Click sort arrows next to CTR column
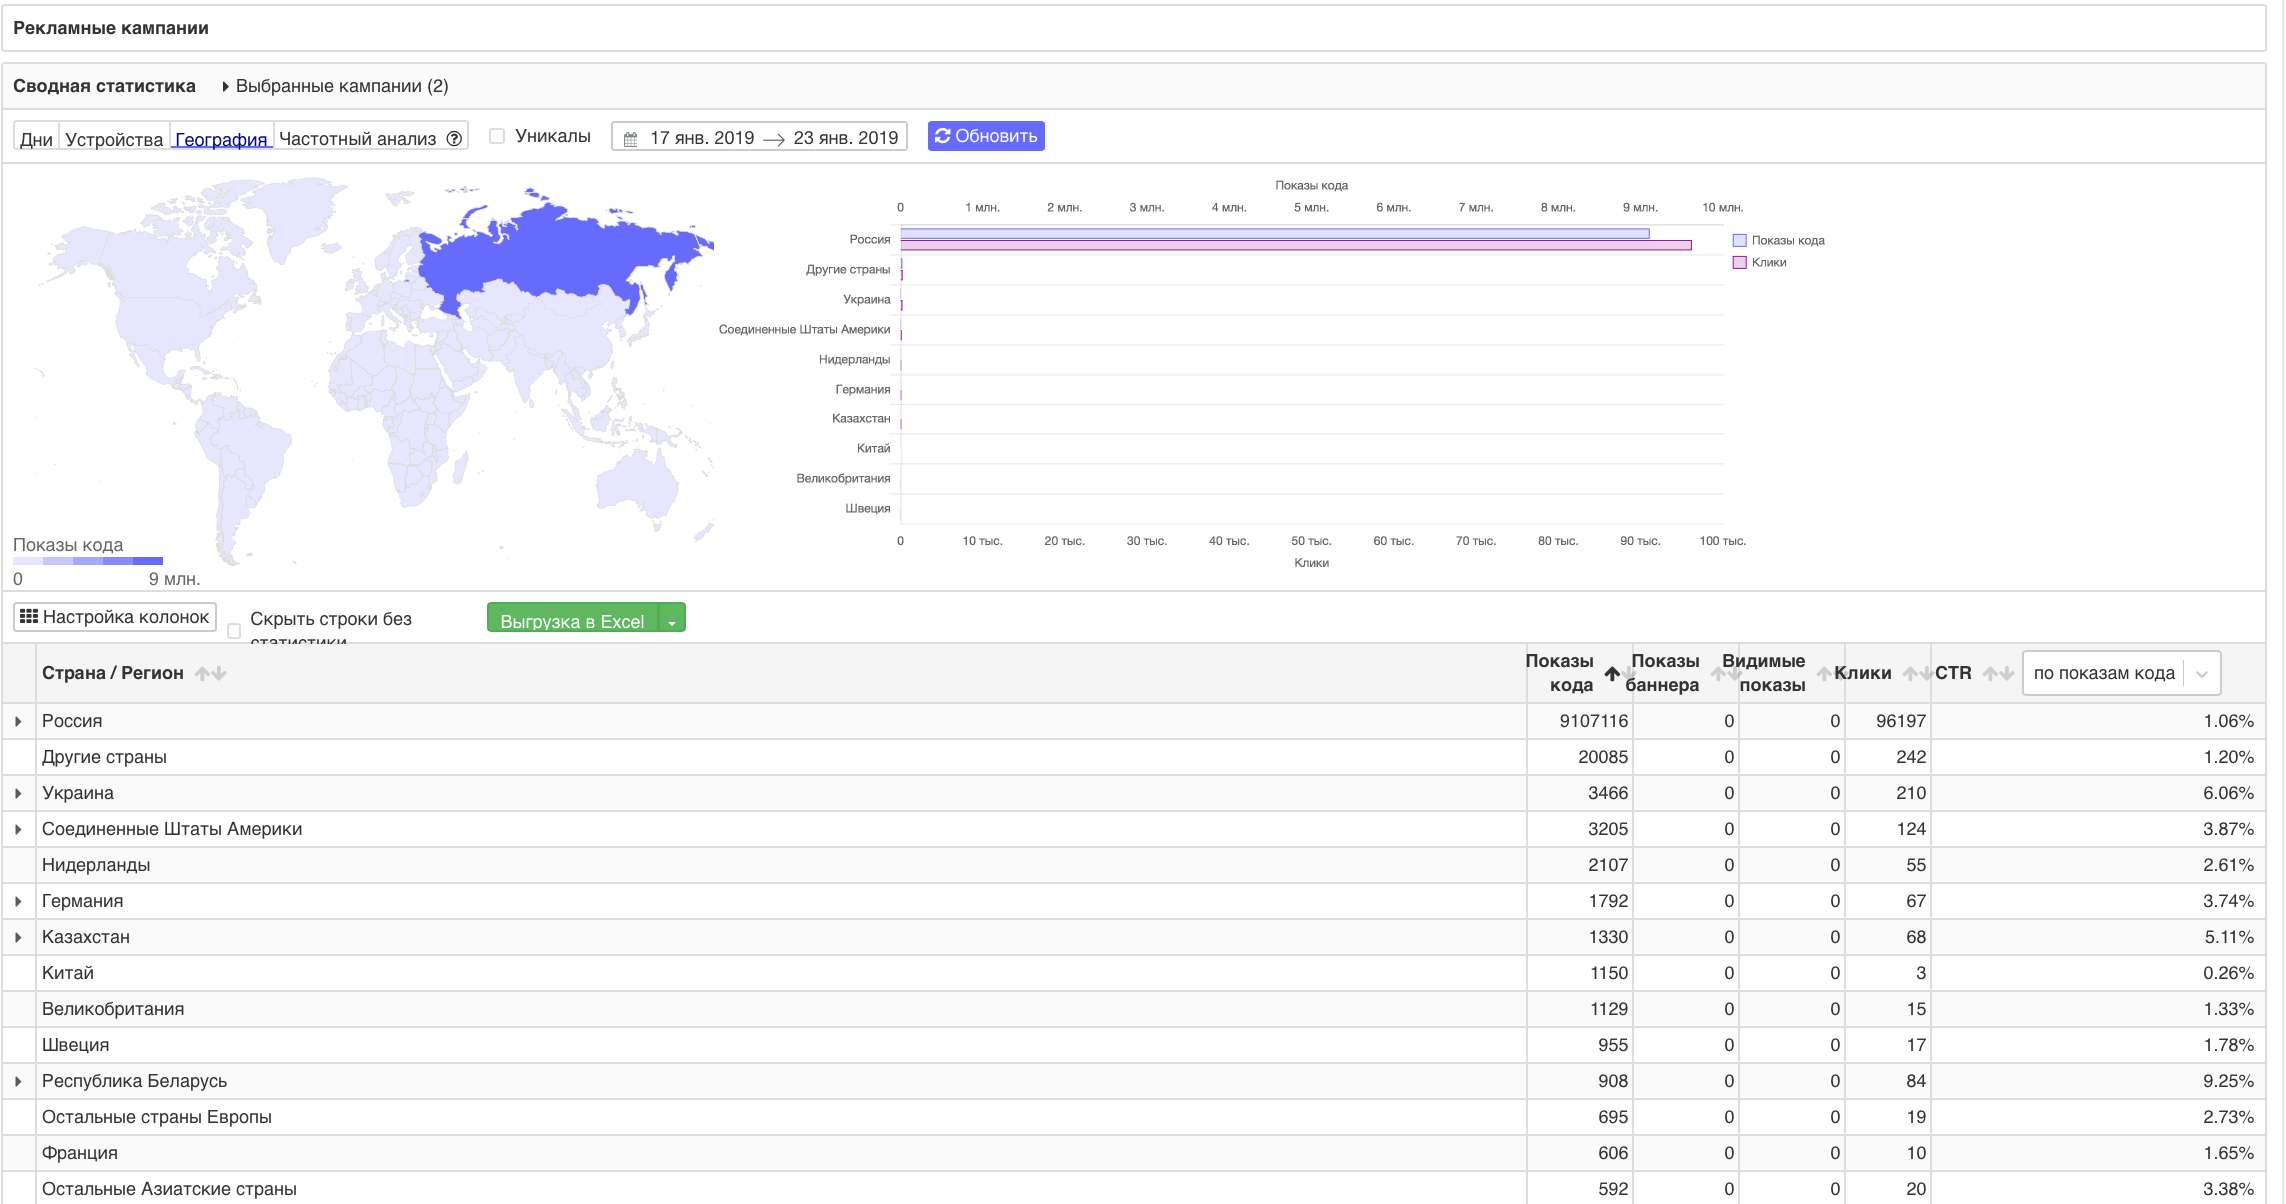The image size is (2286, 1204). coord(1997,673)
